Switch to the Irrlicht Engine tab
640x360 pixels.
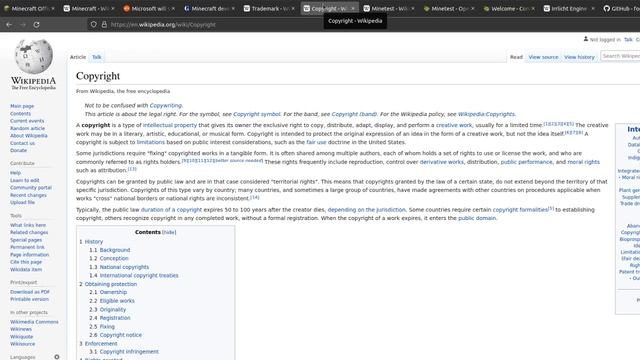pyautogui.click(x=569, y=9)
